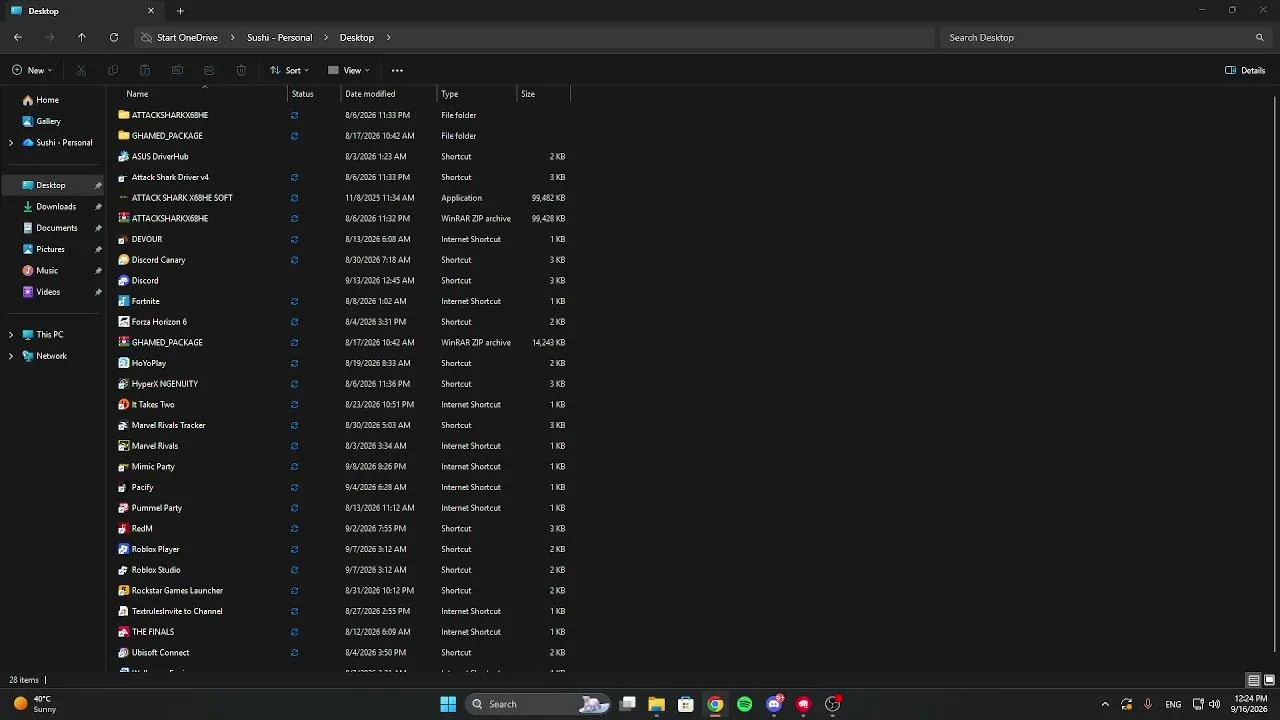This screenshot has width=1280, height=720.
Task: Switch to details list view in status bar
Action: click(x=1253, y=680)
